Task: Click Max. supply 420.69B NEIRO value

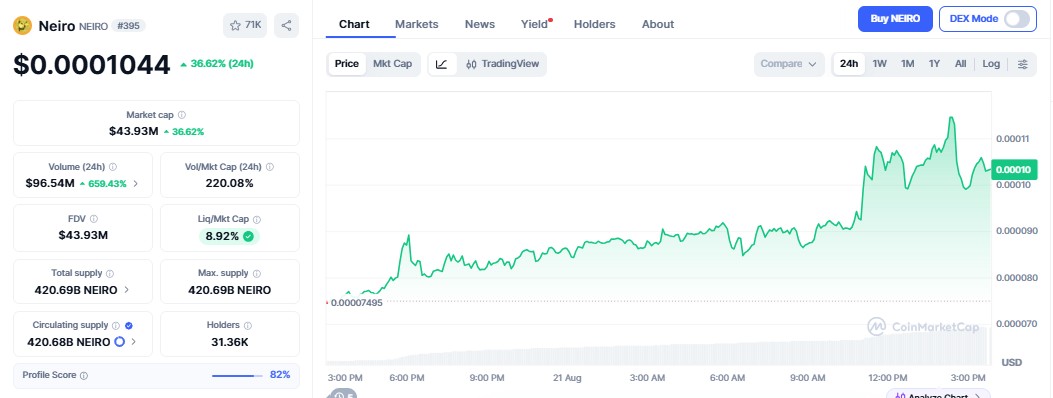Action: pos(230,290)
